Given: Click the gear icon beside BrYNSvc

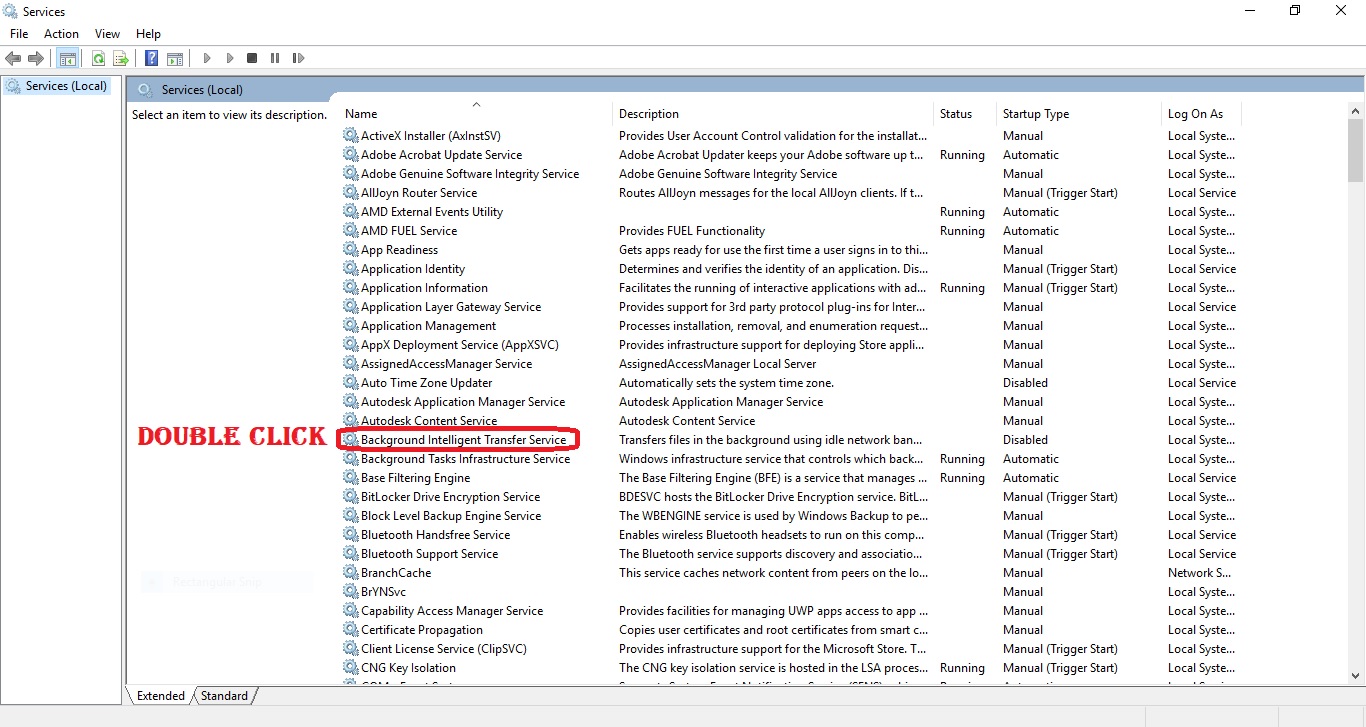Looking at the screenshot, I should coord(350,591).
